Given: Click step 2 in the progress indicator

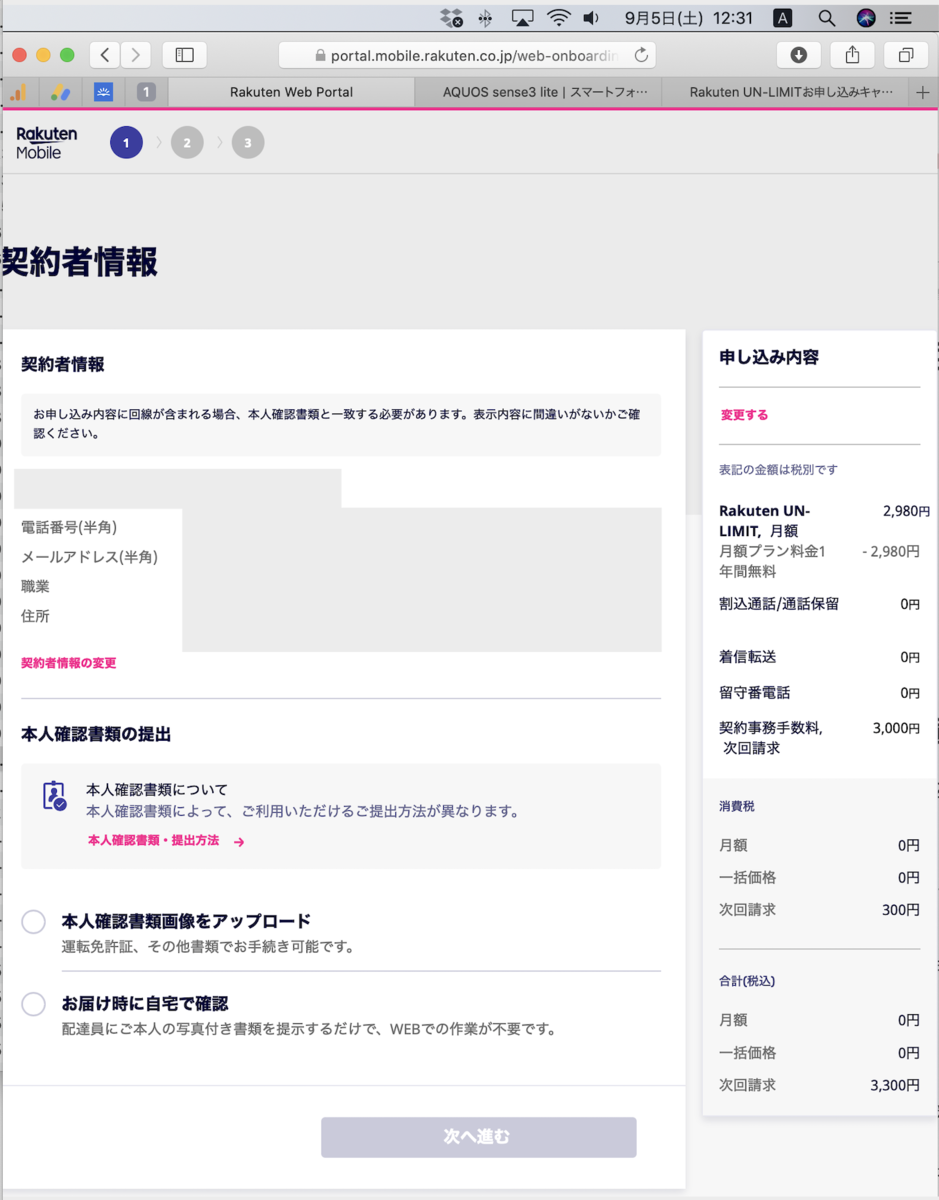Looking at the screenshot, I should (187, 142).
